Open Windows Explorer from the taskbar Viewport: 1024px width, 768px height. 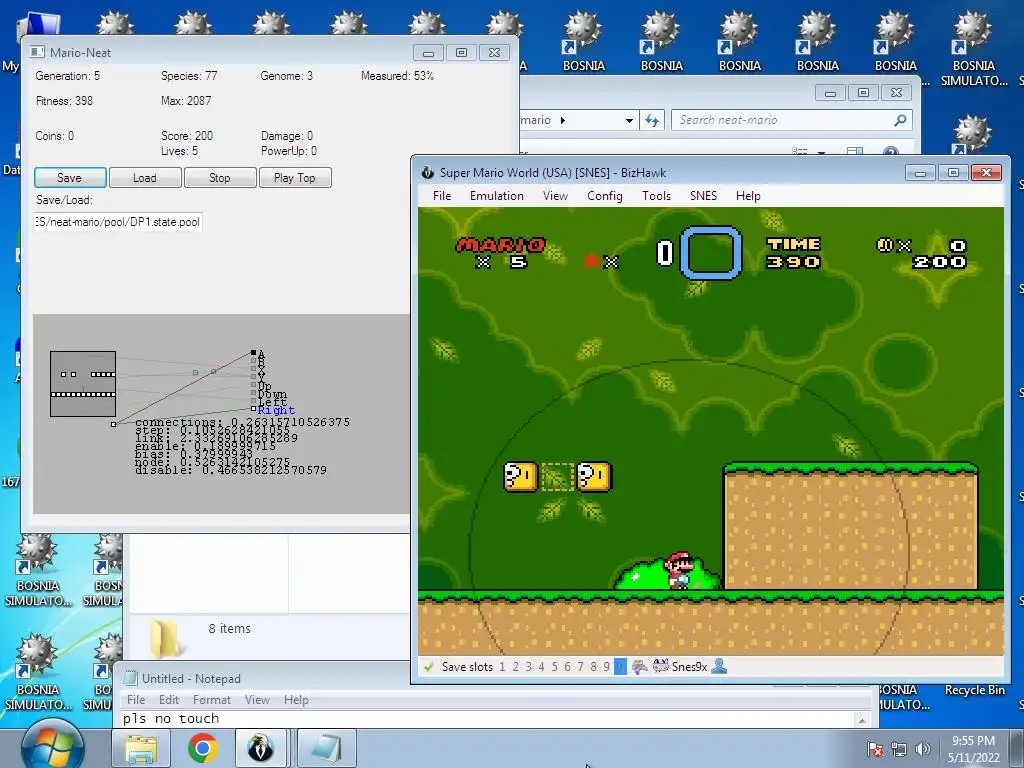[141, 748]
